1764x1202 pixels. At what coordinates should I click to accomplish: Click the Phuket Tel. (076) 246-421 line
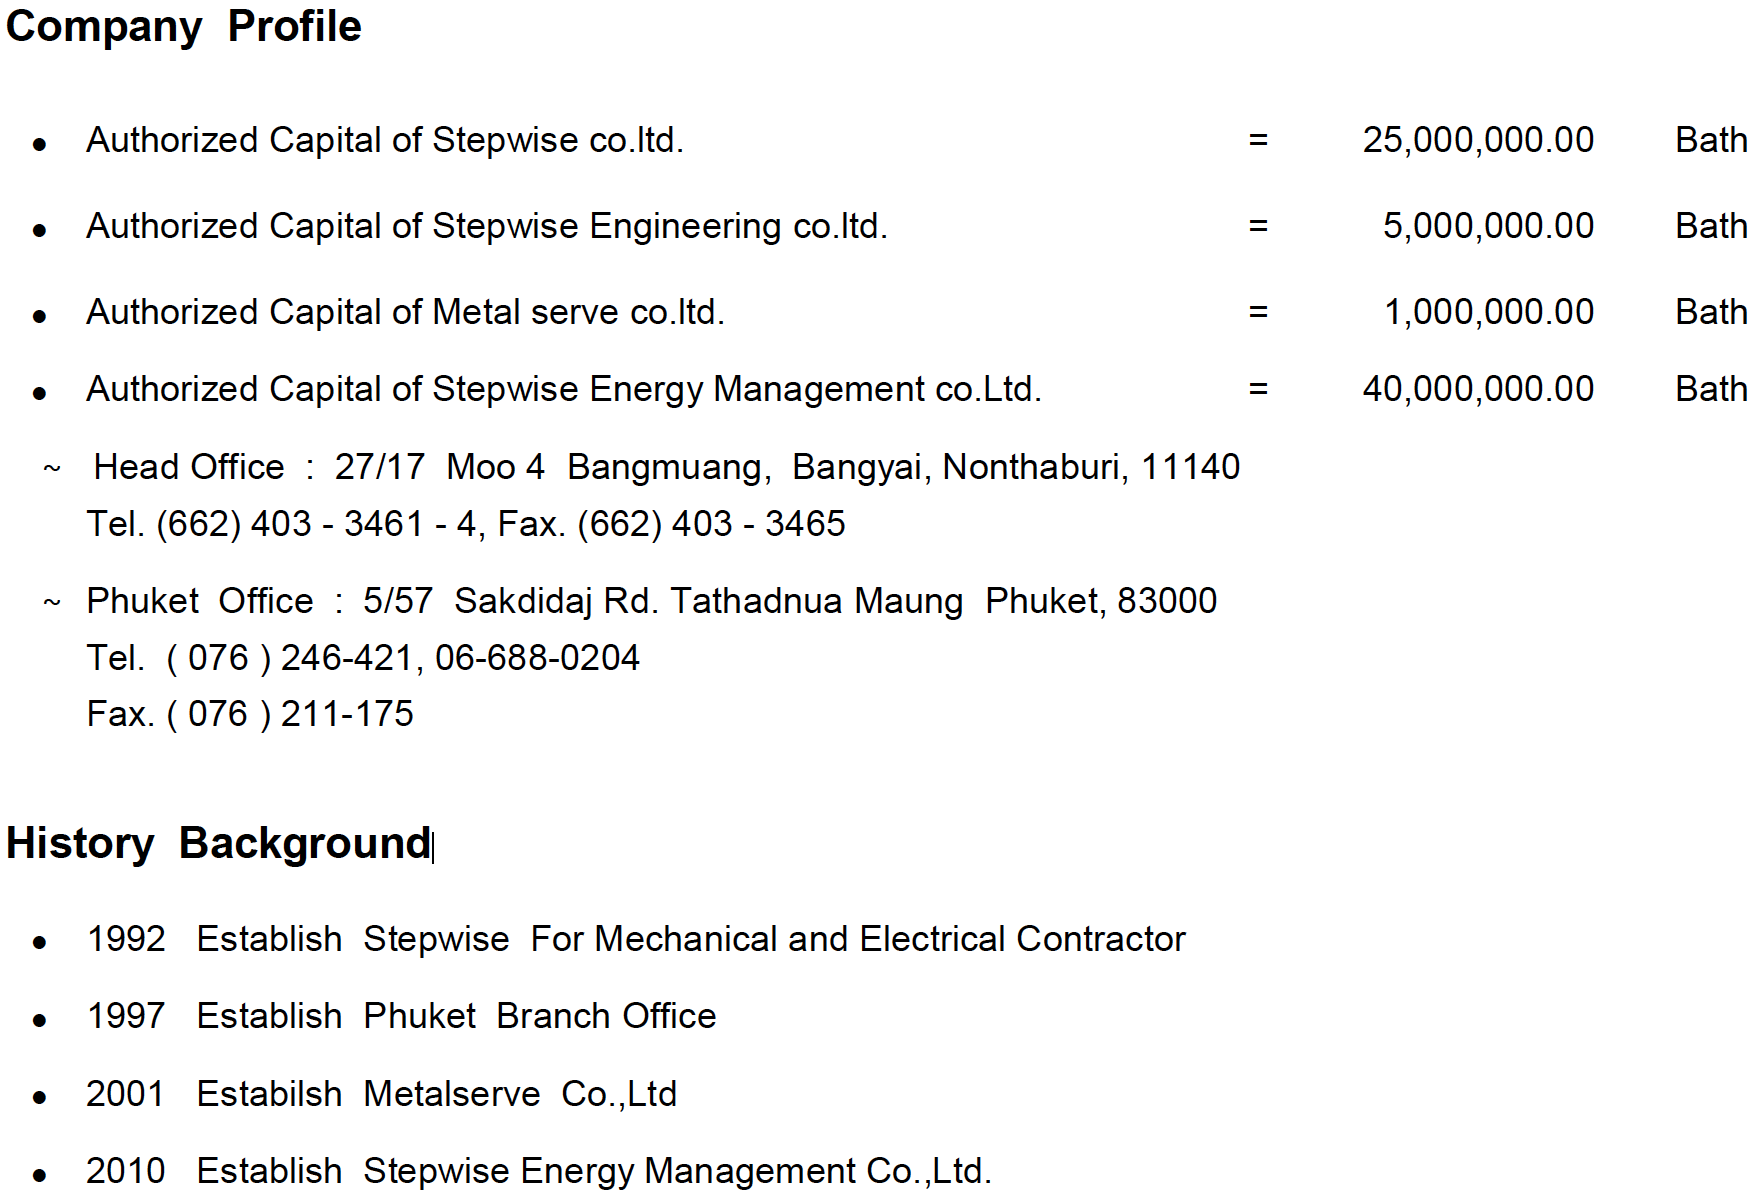[x=362, y=658]
